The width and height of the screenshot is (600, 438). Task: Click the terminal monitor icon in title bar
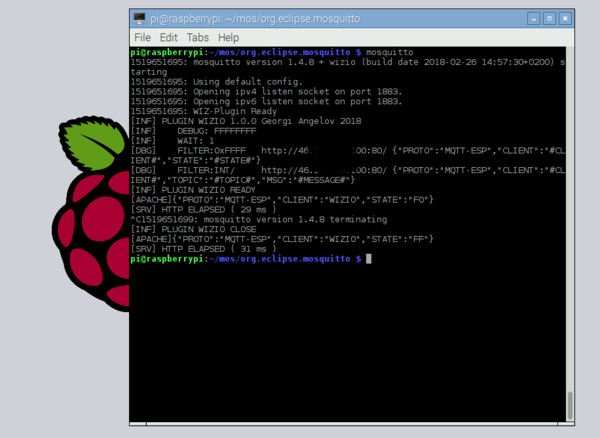click(139, 18)
